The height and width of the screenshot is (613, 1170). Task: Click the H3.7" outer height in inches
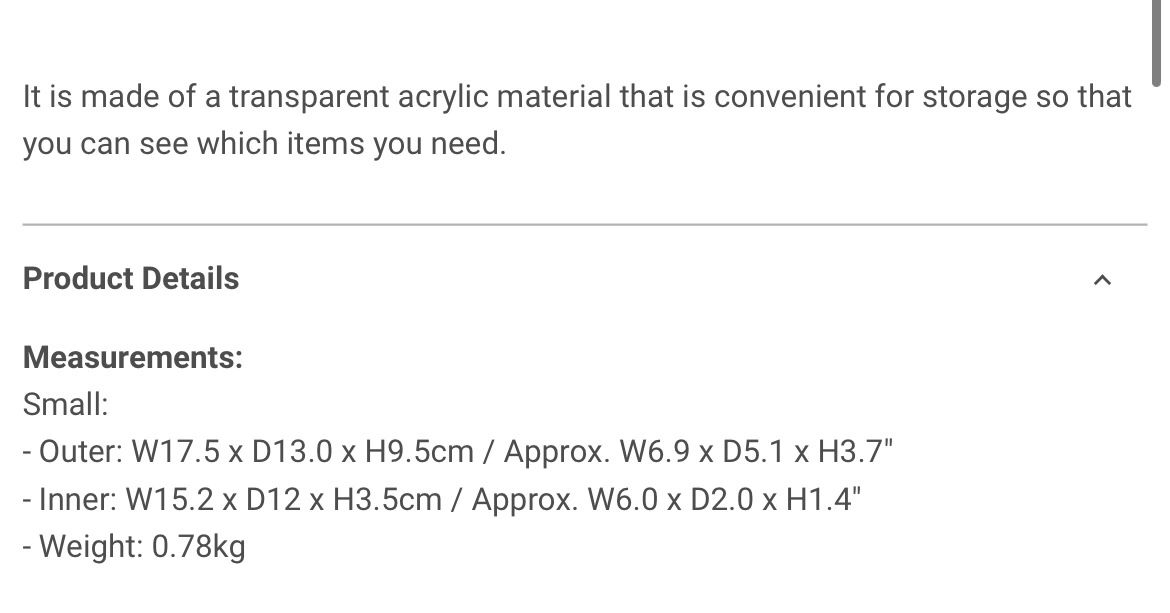(x=855, y=452)
